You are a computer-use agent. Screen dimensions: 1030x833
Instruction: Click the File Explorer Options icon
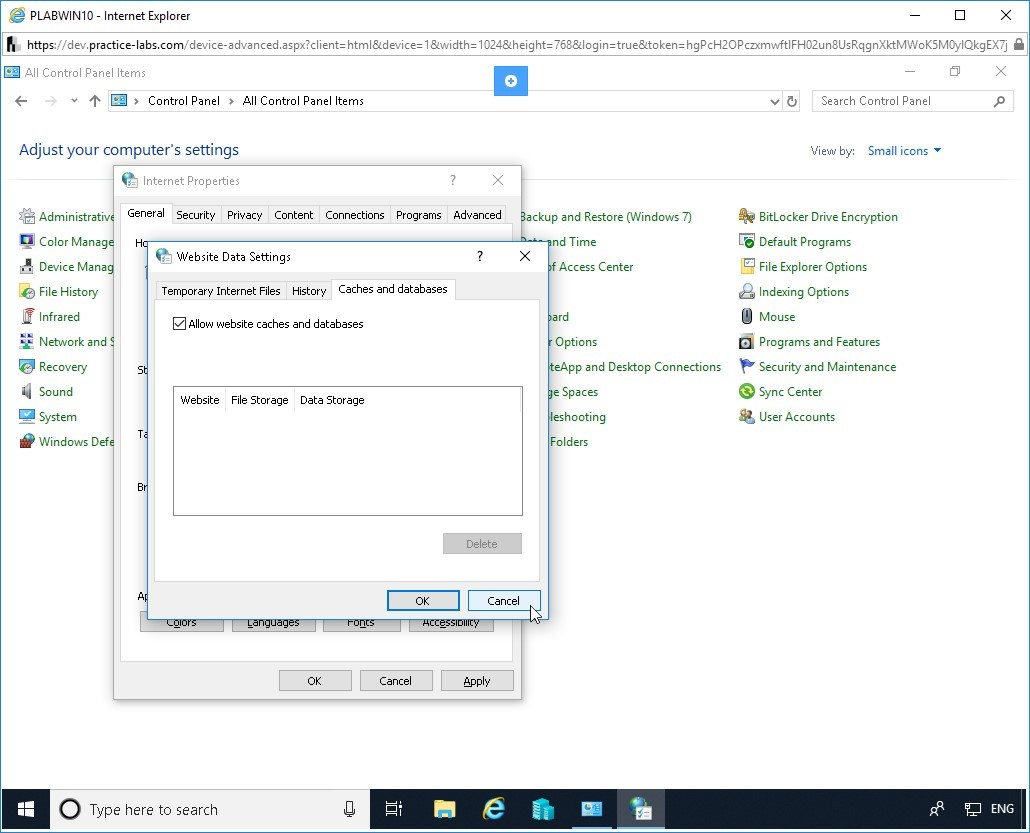(747, 266)
